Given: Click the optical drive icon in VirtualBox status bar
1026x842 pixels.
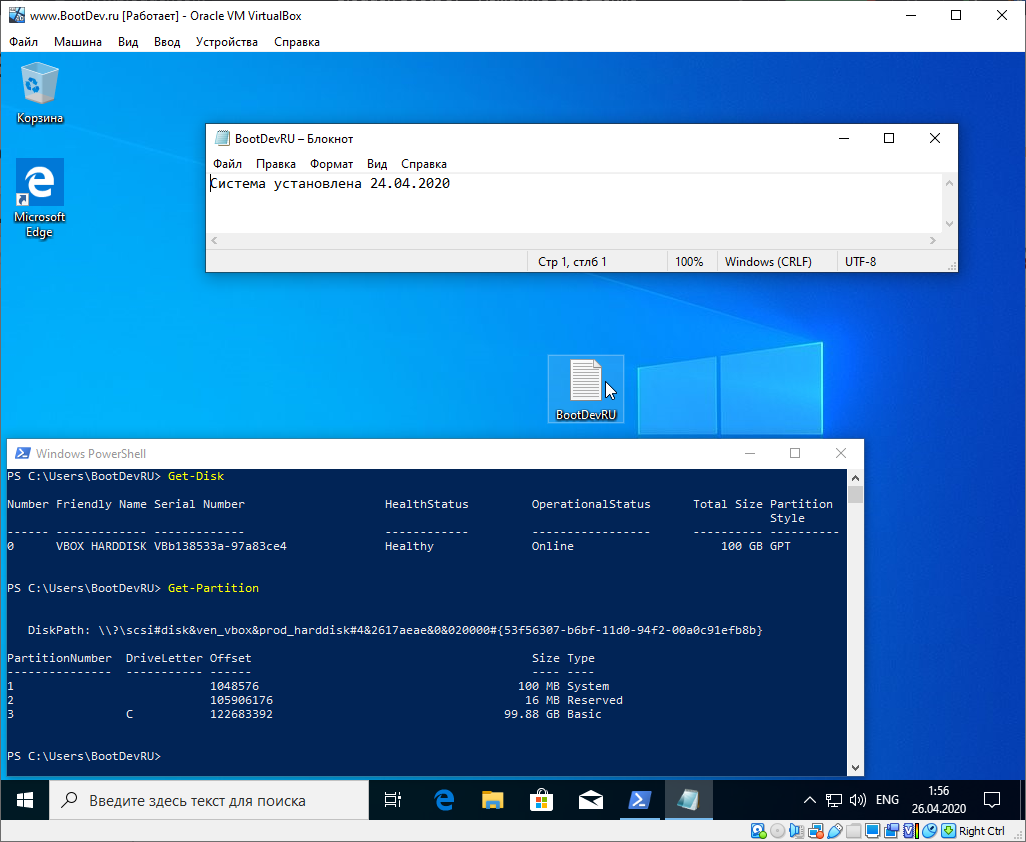Looking at the screenshot, I should pos(776,831).
